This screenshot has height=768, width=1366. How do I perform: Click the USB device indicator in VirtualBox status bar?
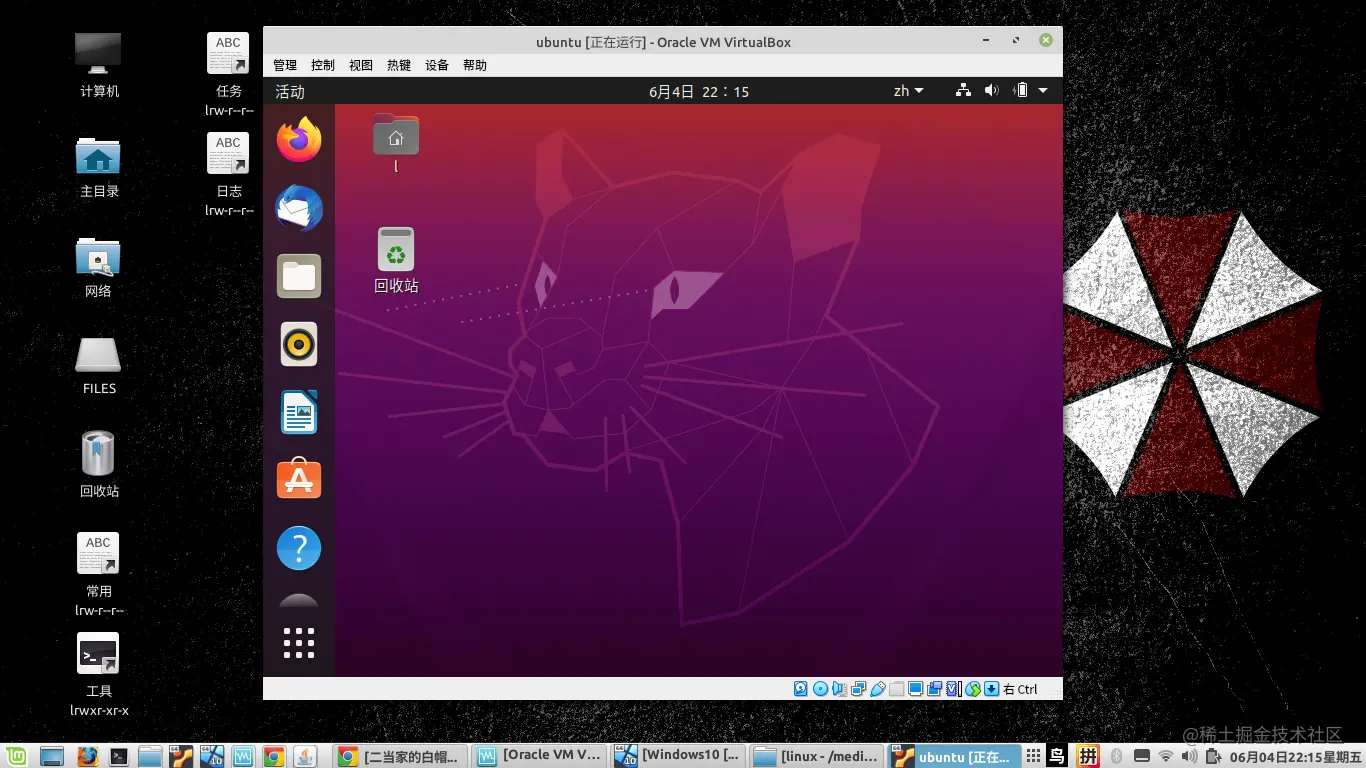pos(877,688)
